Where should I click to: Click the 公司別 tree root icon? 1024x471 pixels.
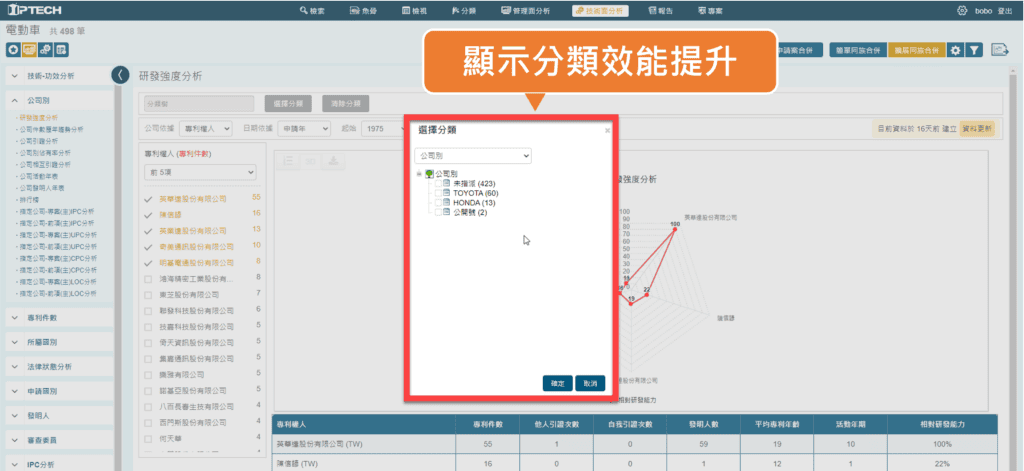[430, 173]
